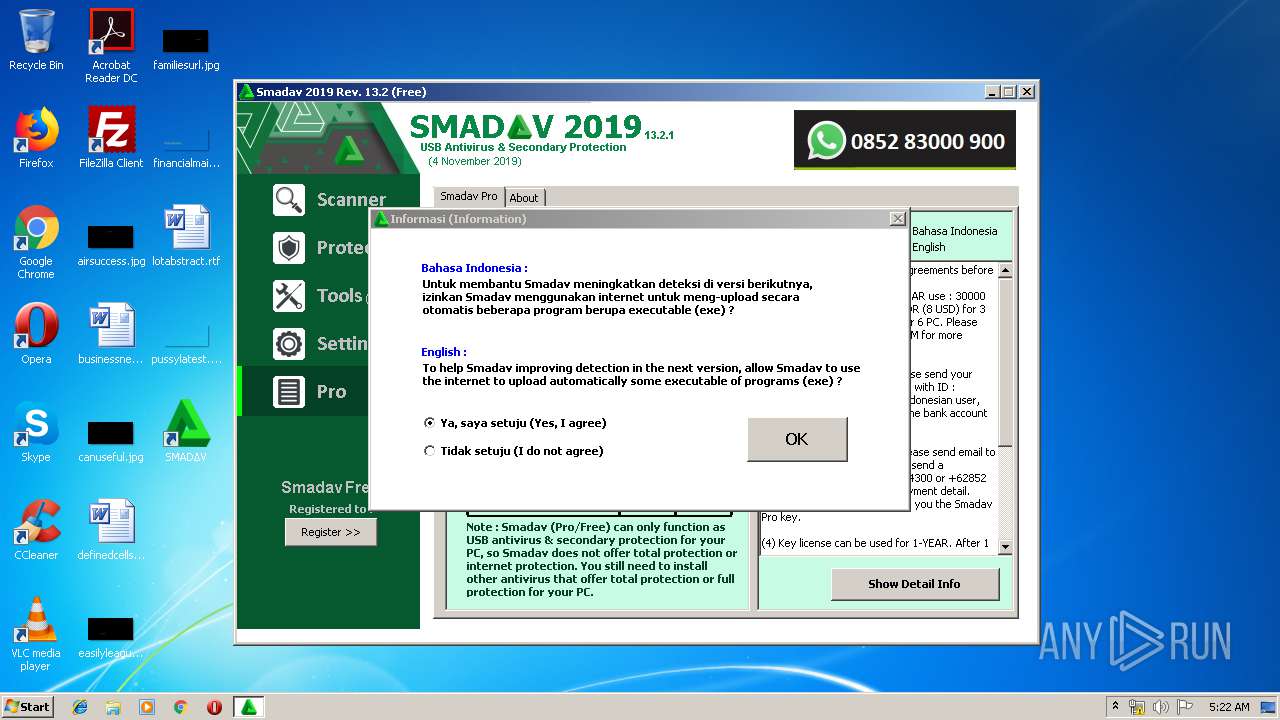
Task: Select the canuseful.jpg desktop file
Action: pyautogui.click(x=111, y=442)
